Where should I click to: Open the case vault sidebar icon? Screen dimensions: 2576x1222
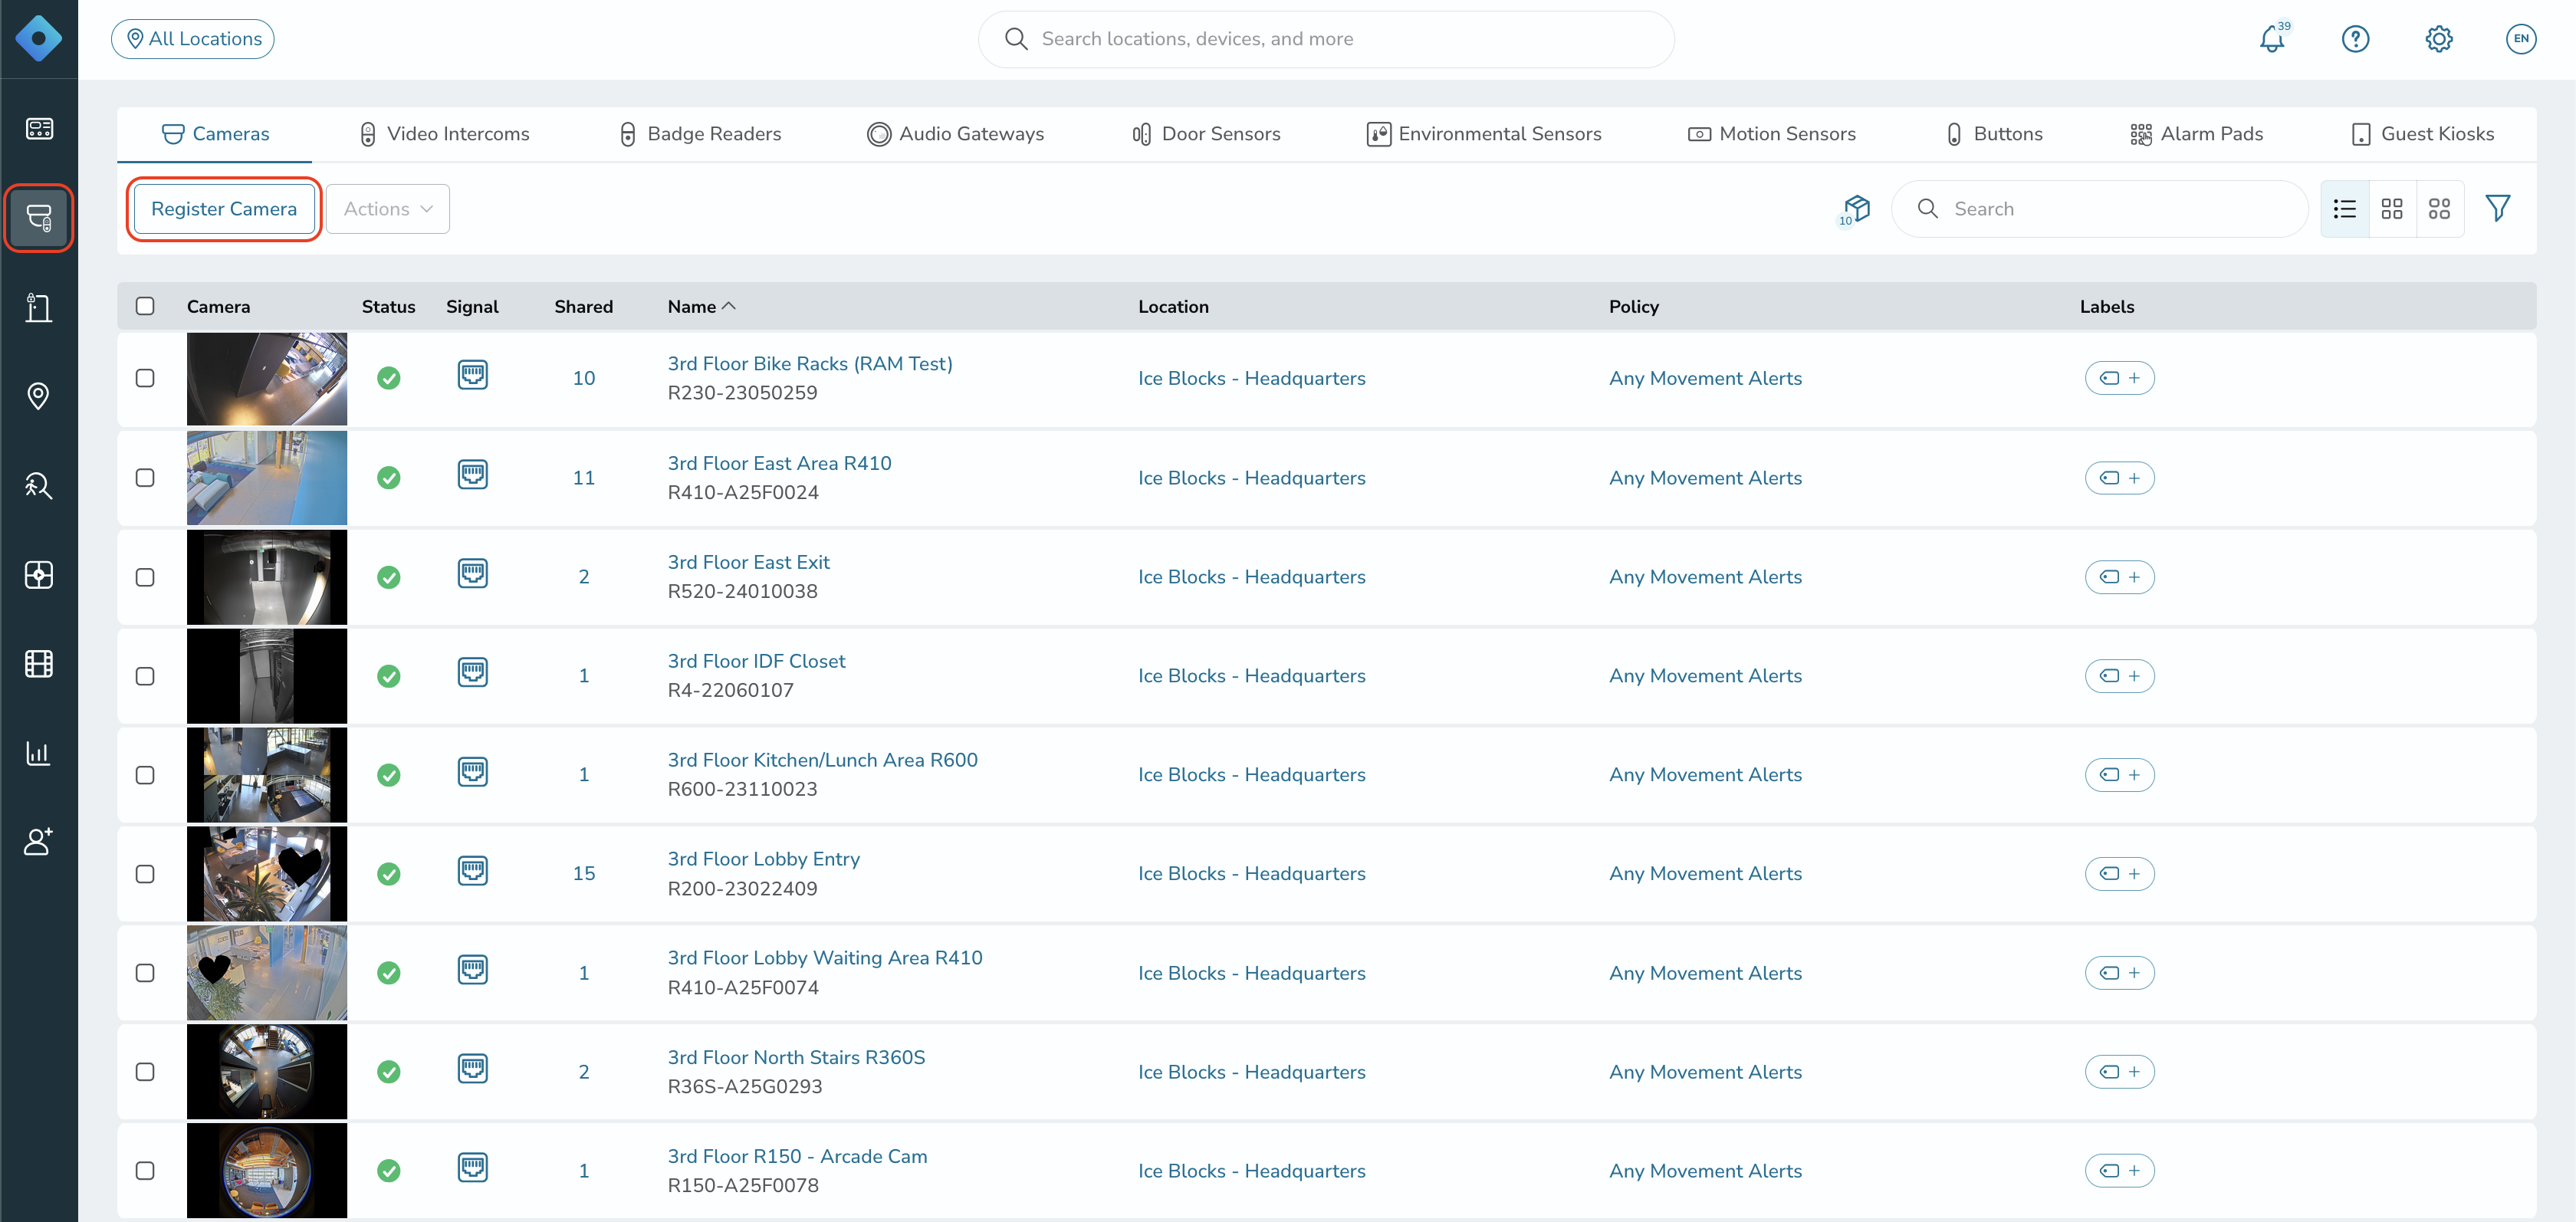tap(38, 574)
